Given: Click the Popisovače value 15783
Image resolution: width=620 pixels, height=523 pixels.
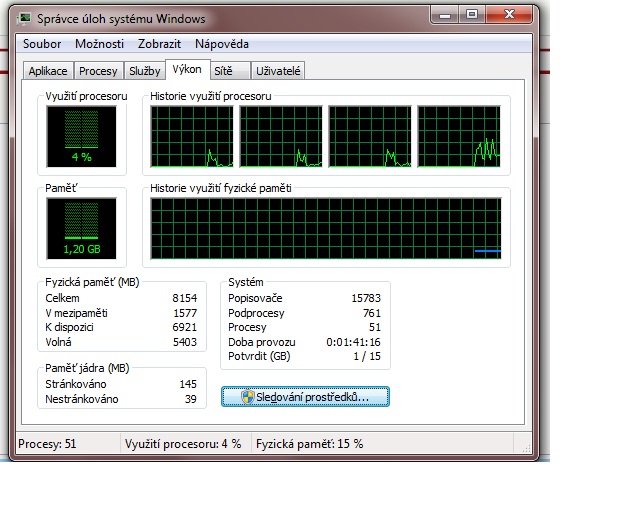Looking at the screenshot, I should pyautogui.click(x=366, y=298).
